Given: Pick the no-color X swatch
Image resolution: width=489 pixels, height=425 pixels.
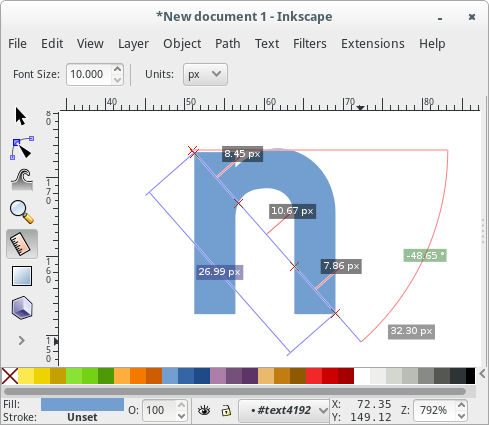Looking at the screenshot, I should tap(10, 376).
